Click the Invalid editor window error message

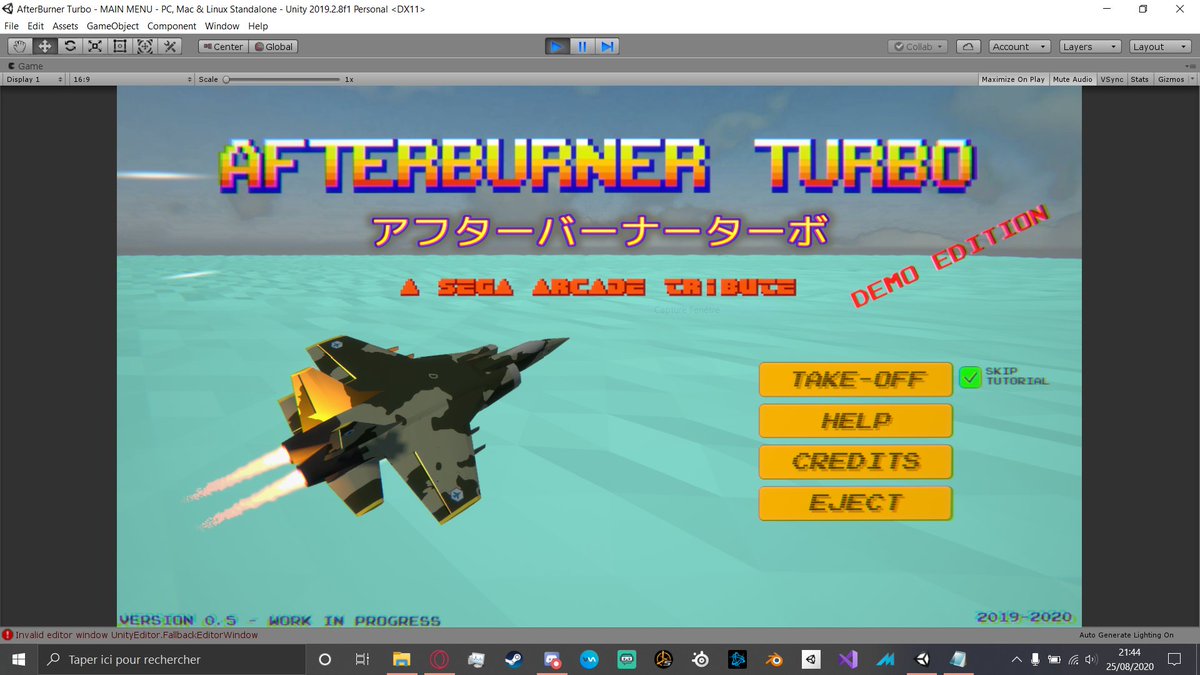click(137, 635)
